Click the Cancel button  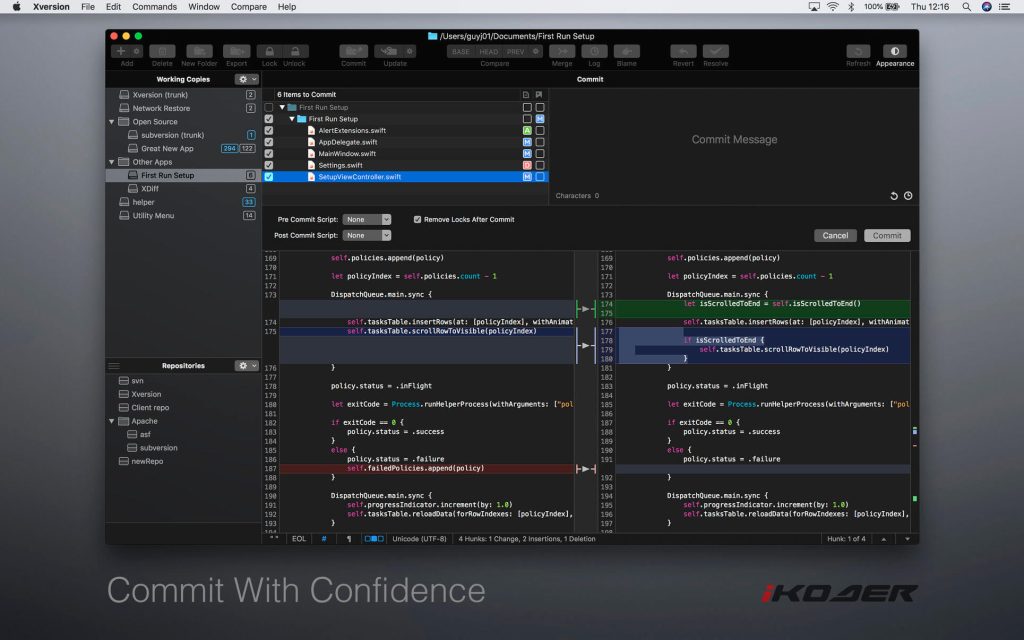coord(835,236)
